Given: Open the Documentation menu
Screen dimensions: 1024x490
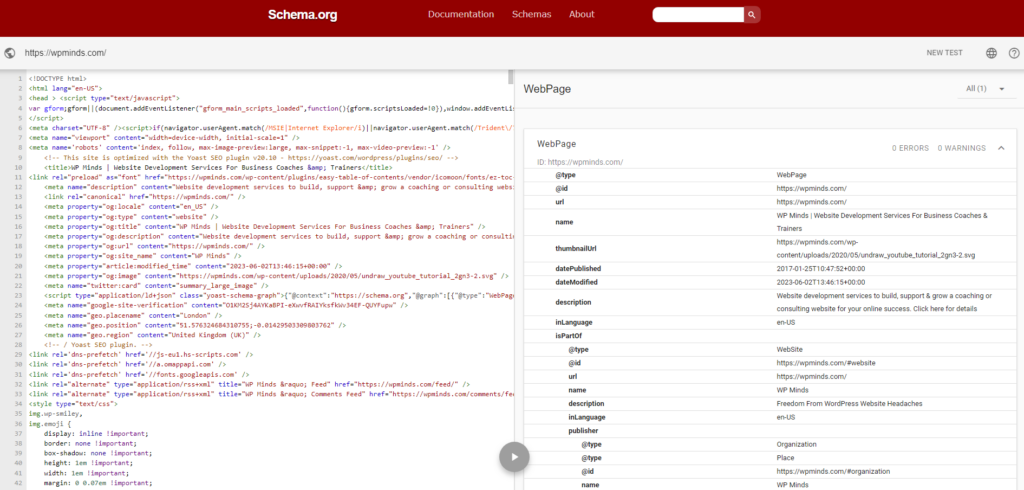Looking at the screenshot, I should 461,14.
